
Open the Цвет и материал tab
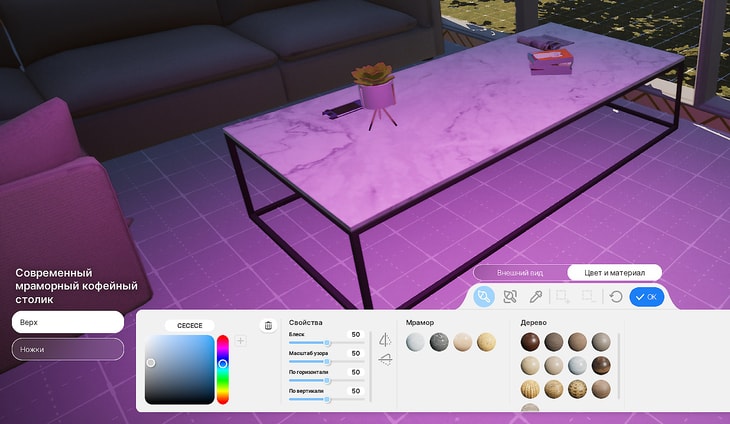tap(614, 273)
